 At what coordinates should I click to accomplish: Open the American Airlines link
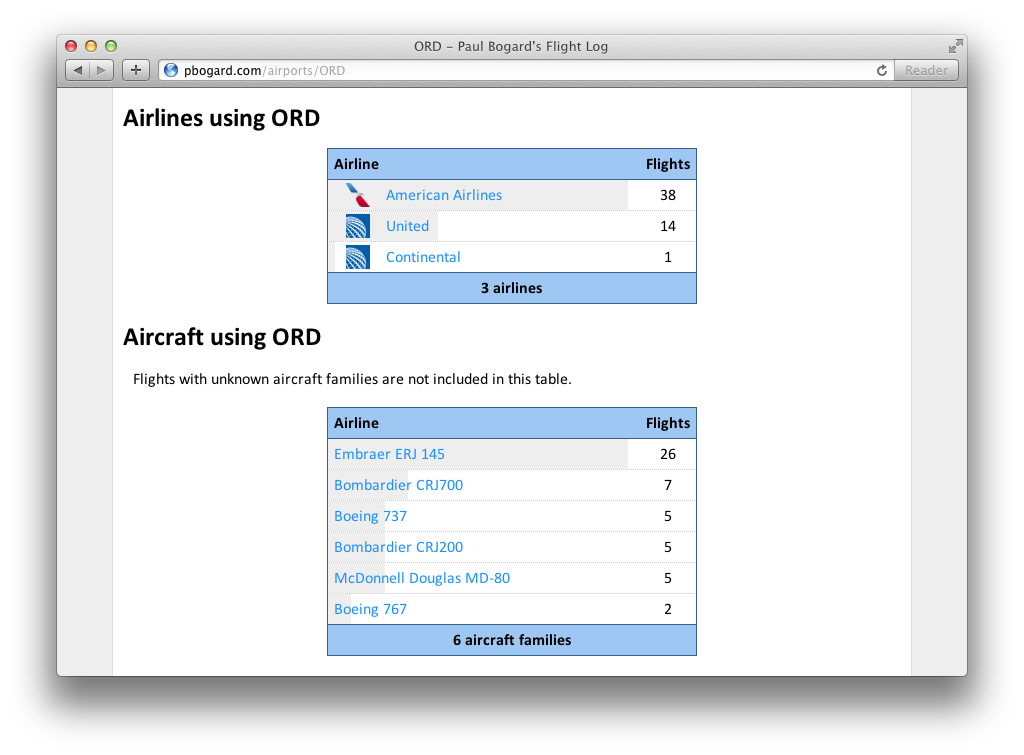[444, 195]
